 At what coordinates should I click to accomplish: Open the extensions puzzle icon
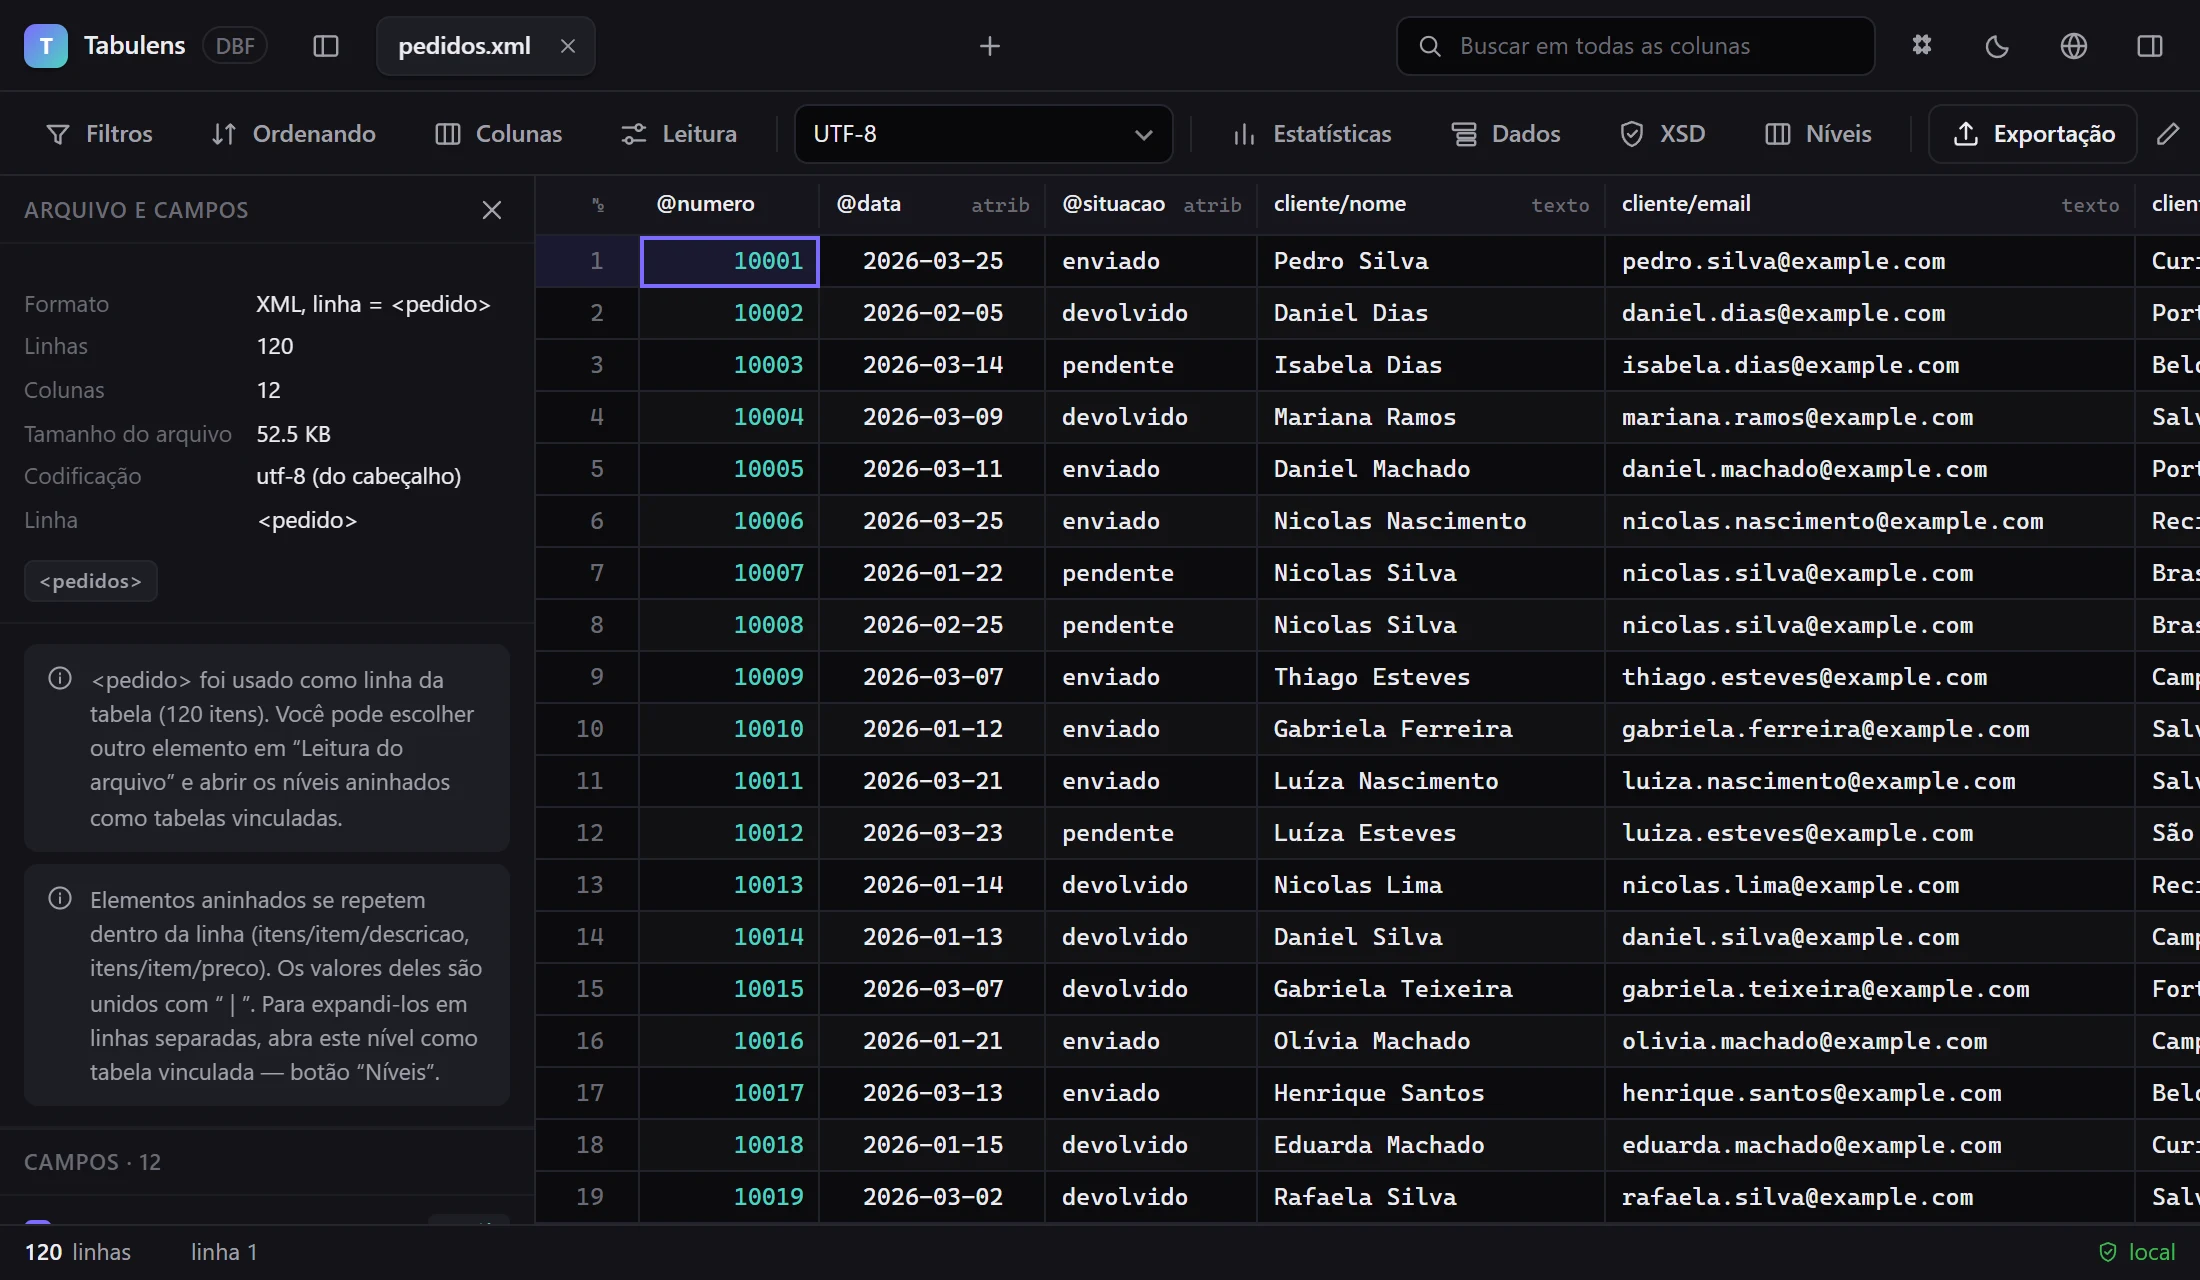1922,46
